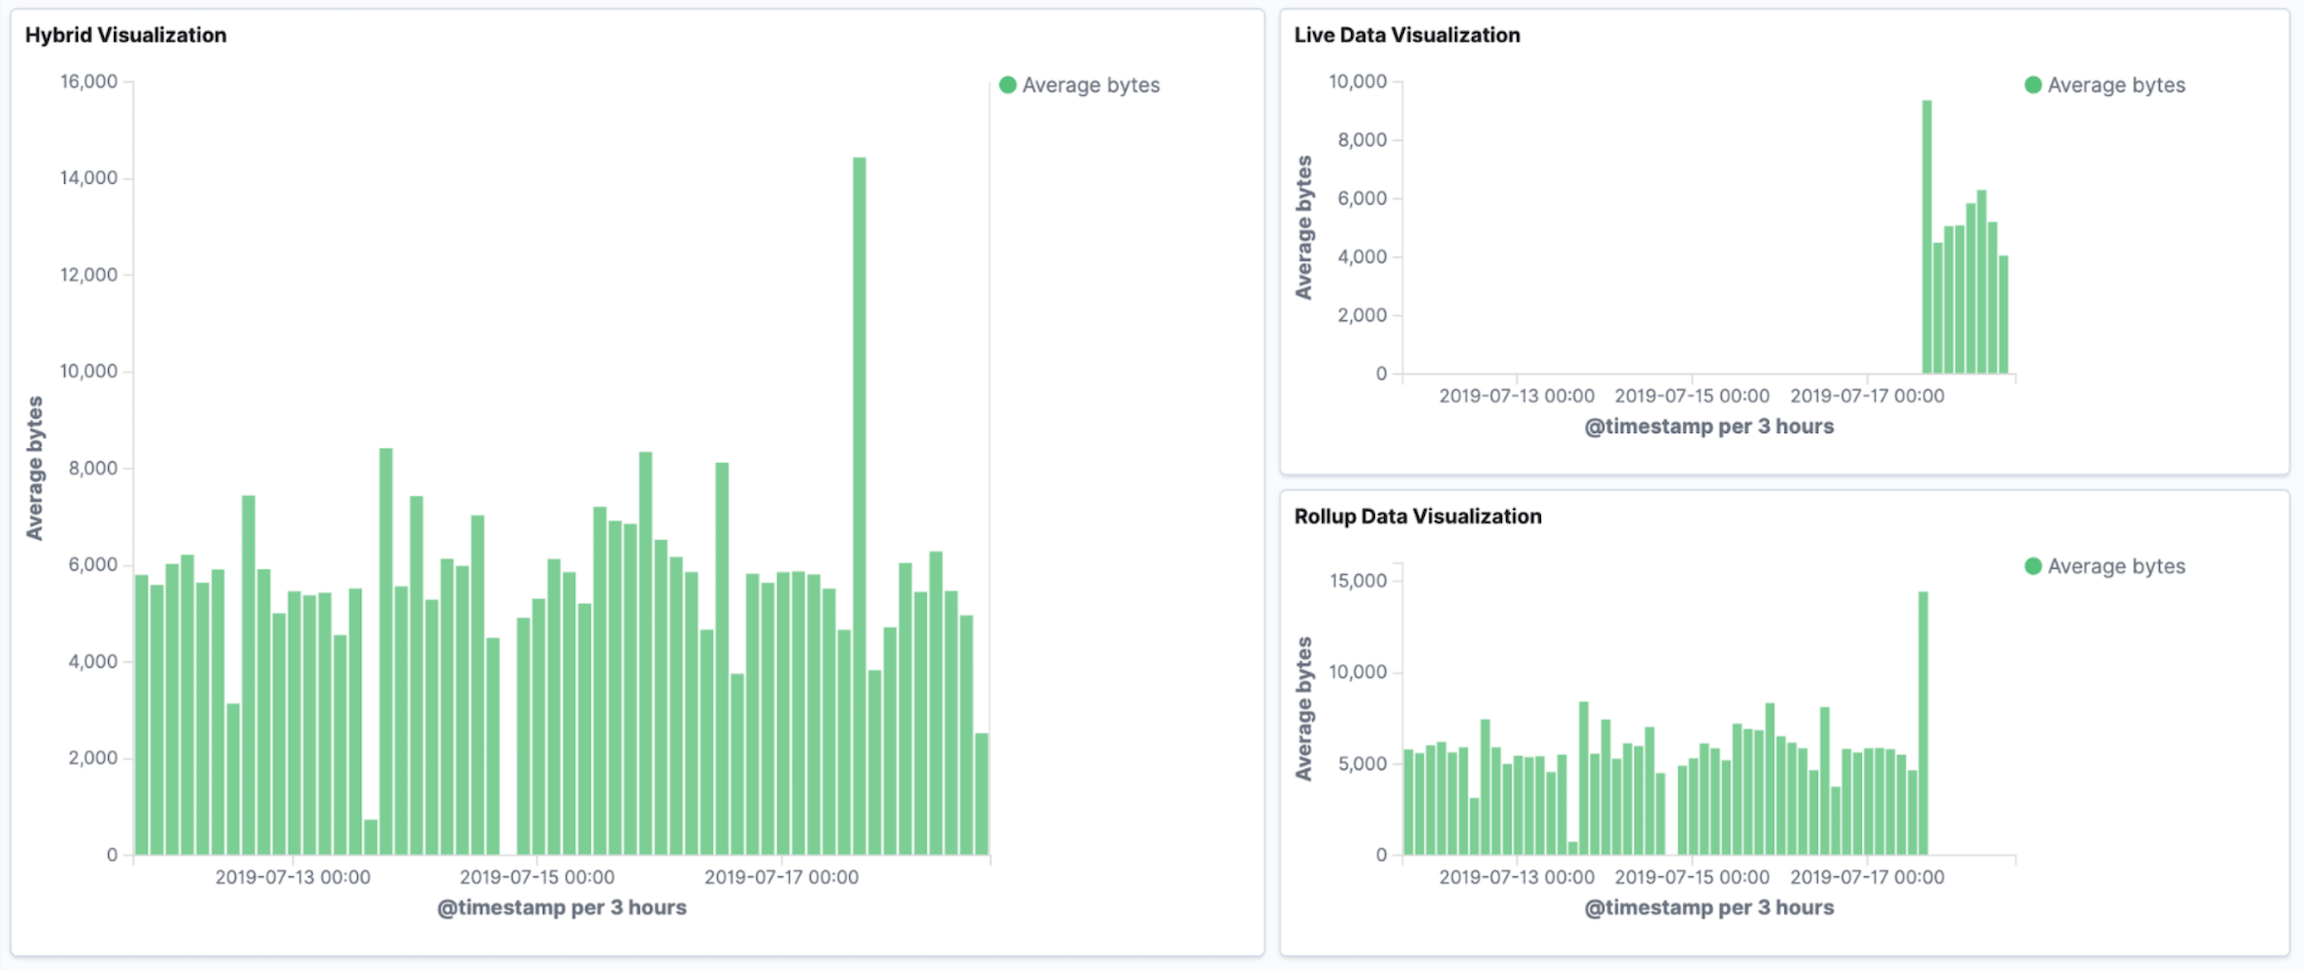Click the @timestamp per 3 hours axis label
The height and width of the screenshot is (971, 2304).
(x=560, y=908)
